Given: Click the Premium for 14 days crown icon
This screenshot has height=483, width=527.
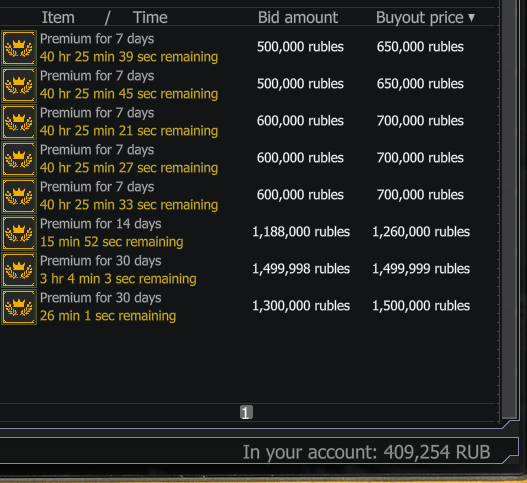Looking at the screenshot, I should 19,233.
